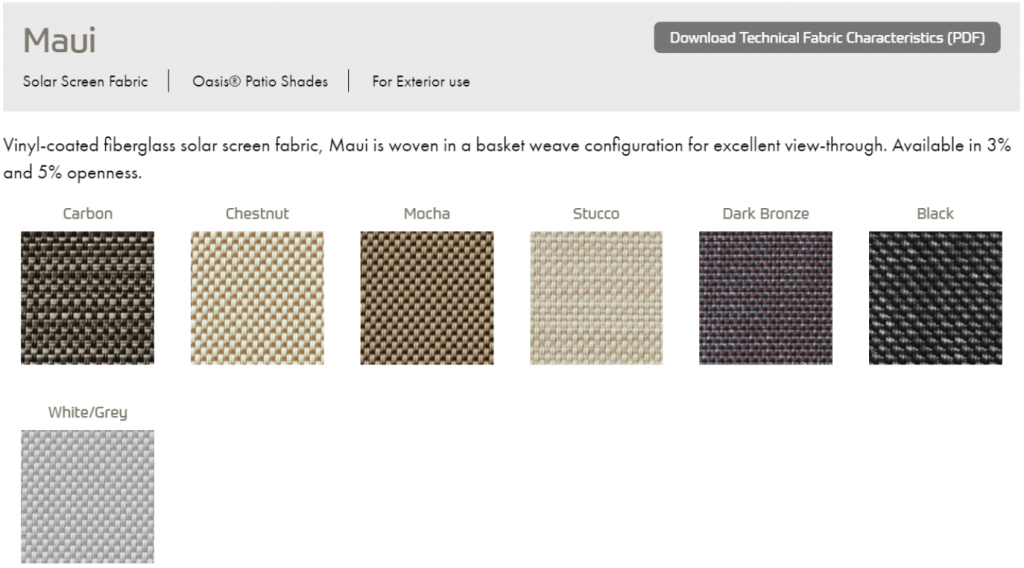Pick the Mocha fabric swatch
1024x568 pixels.
(x=427, y=298)
